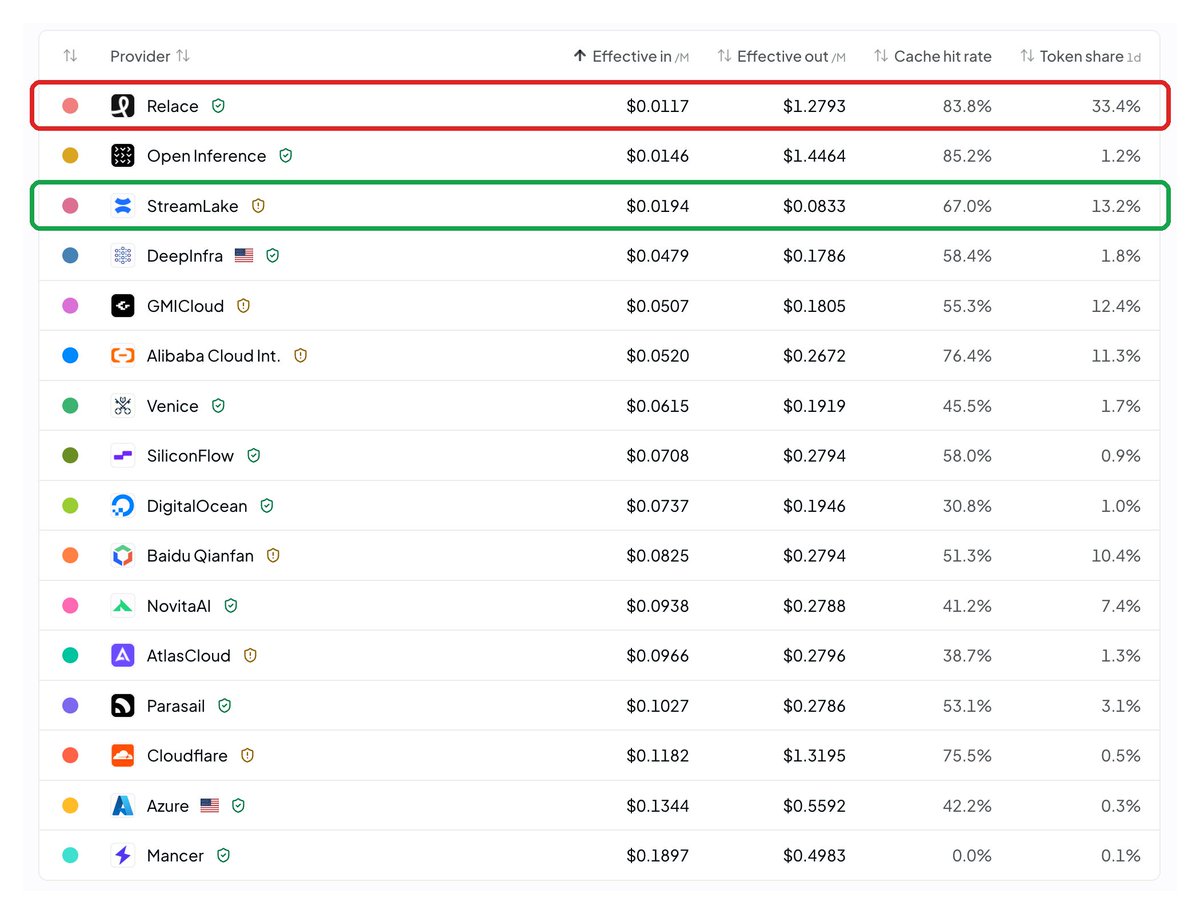1200x914 pixels.
Task: Click the salmon color dot for Relace
Action: tap(70, 106)
